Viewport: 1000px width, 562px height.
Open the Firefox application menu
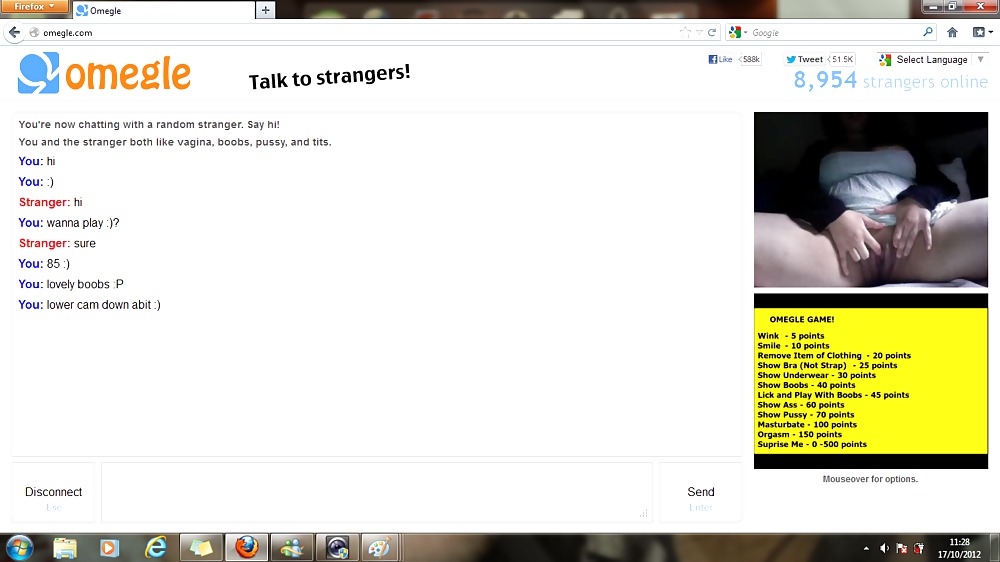point(35,7)
